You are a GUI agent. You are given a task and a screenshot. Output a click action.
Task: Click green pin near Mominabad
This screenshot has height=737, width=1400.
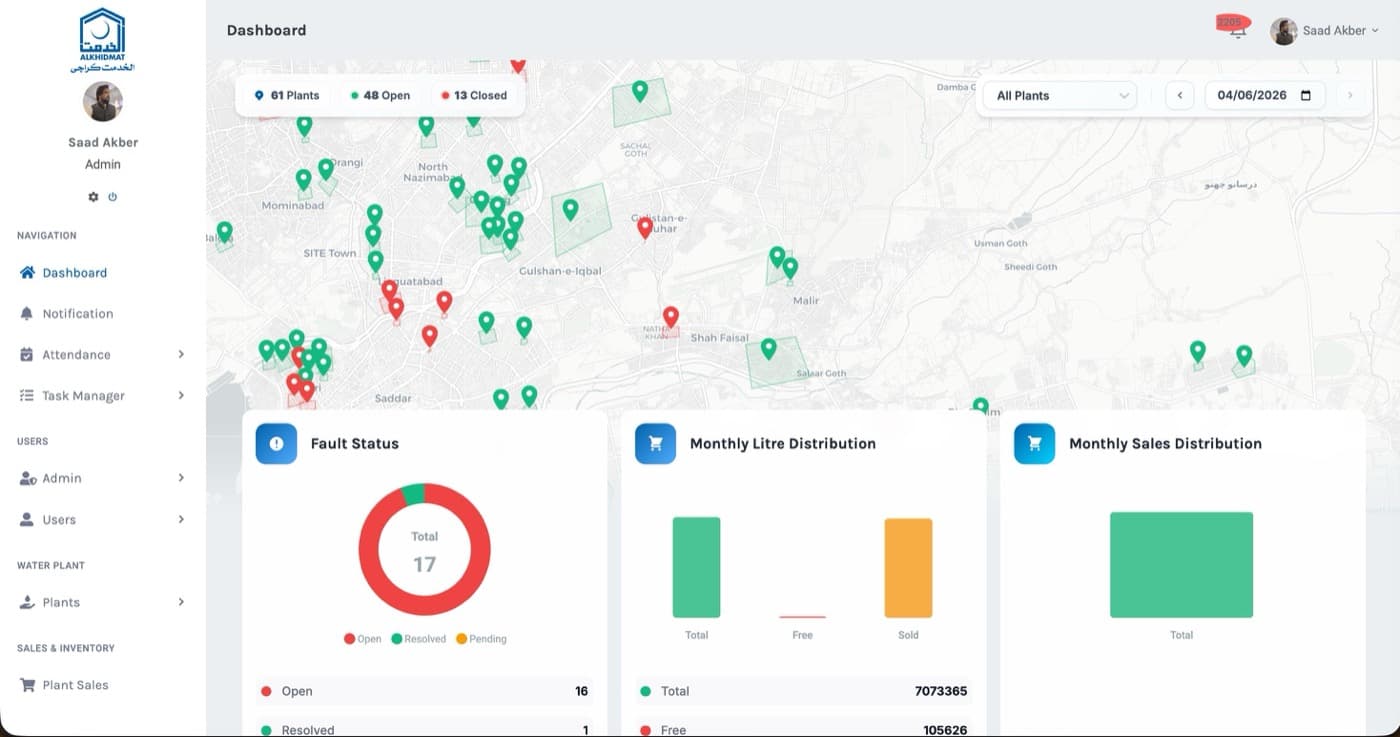[x=303, y=180]
